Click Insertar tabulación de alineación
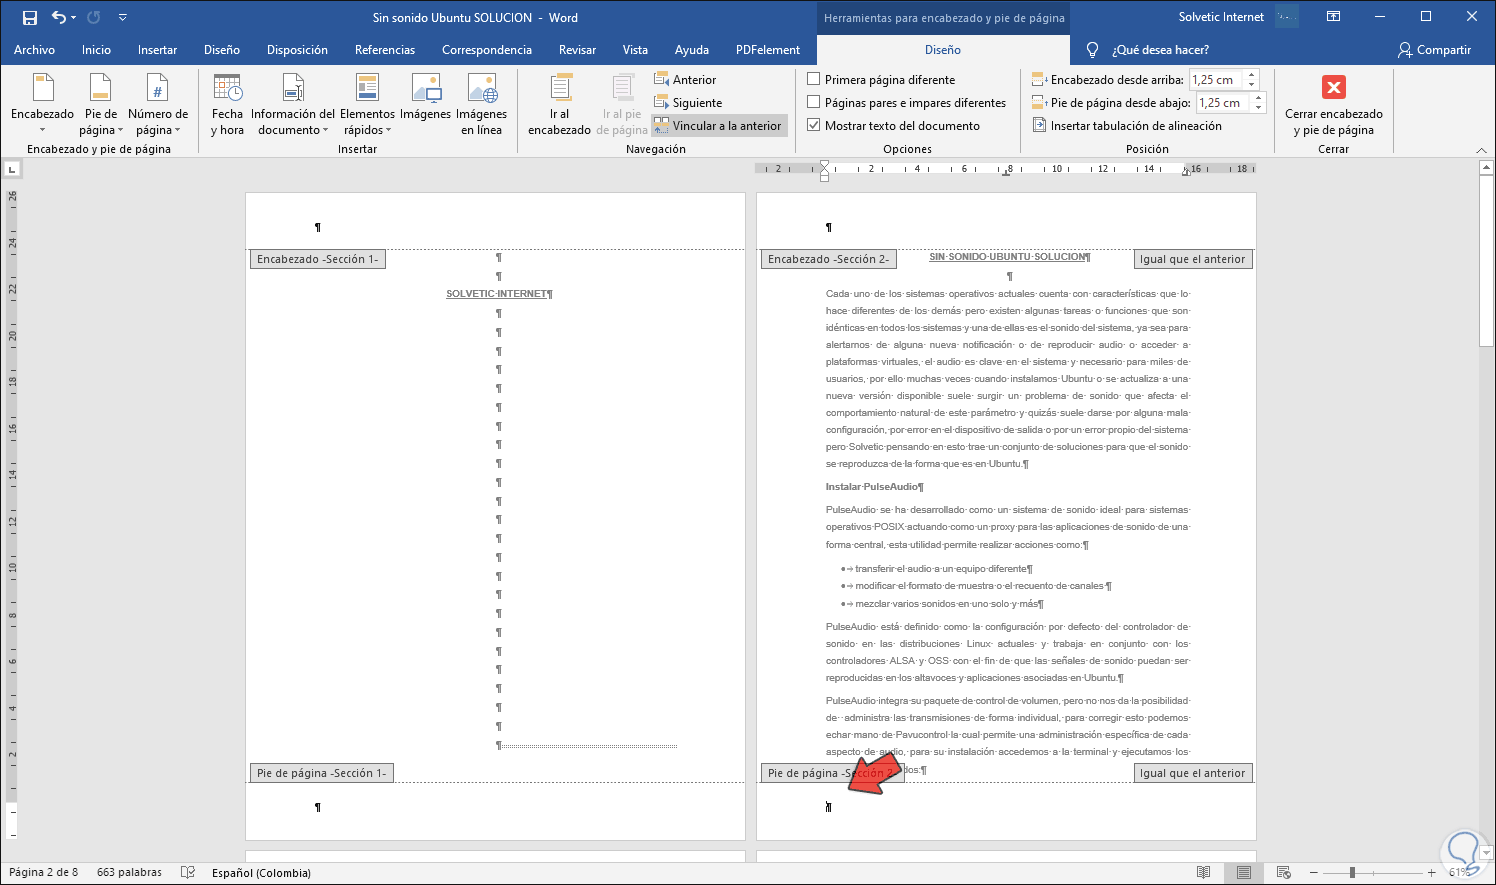1496x885 pixels. (x=1127, y=126)
